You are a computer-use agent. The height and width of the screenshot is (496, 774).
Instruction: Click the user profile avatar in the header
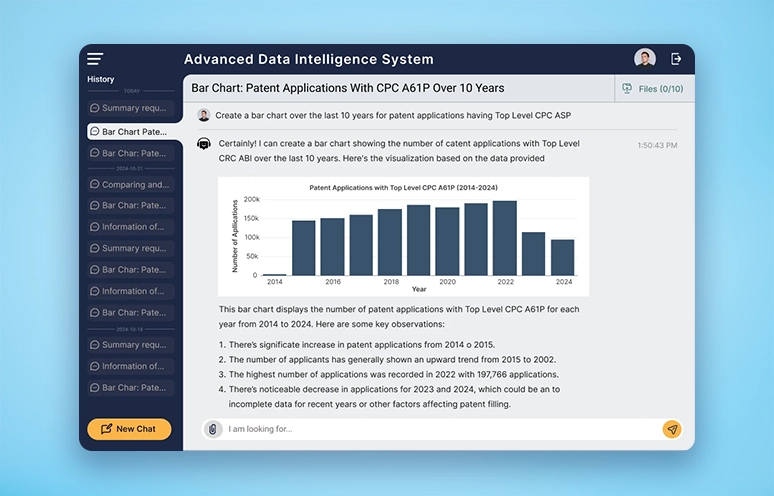coord(645,59)
